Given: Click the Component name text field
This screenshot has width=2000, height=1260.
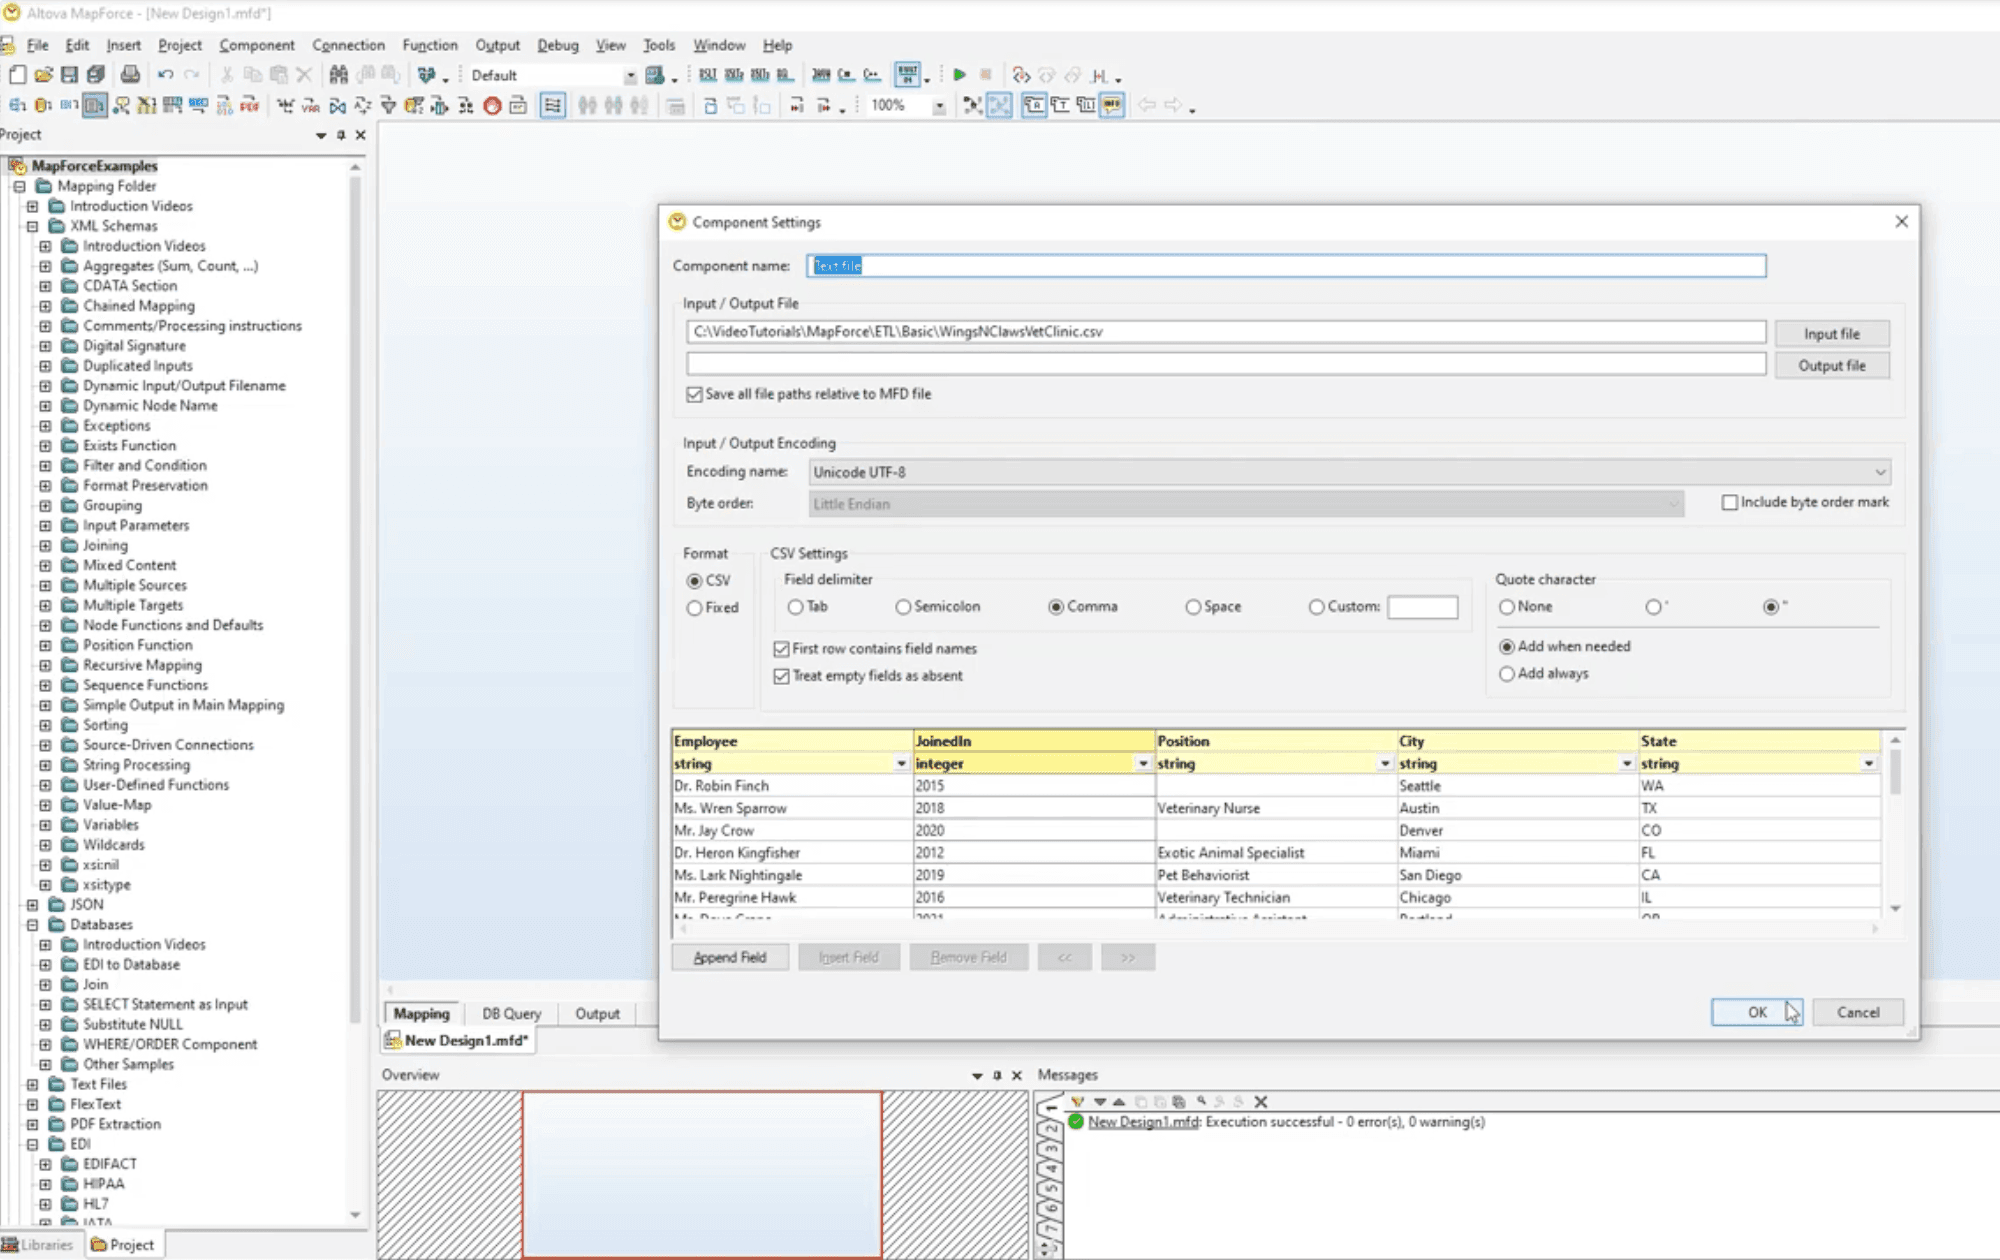Looking at the screenshot, I should [1286, 266].
